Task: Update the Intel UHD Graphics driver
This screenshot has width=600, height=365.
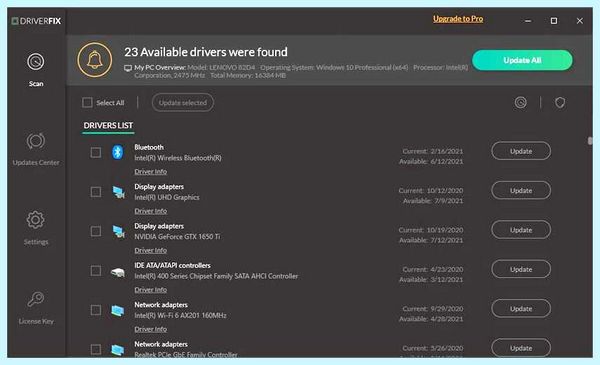Action: [521, 191]
